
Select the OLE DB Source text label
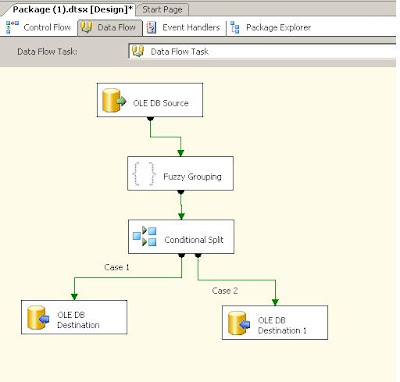point(161,103)
